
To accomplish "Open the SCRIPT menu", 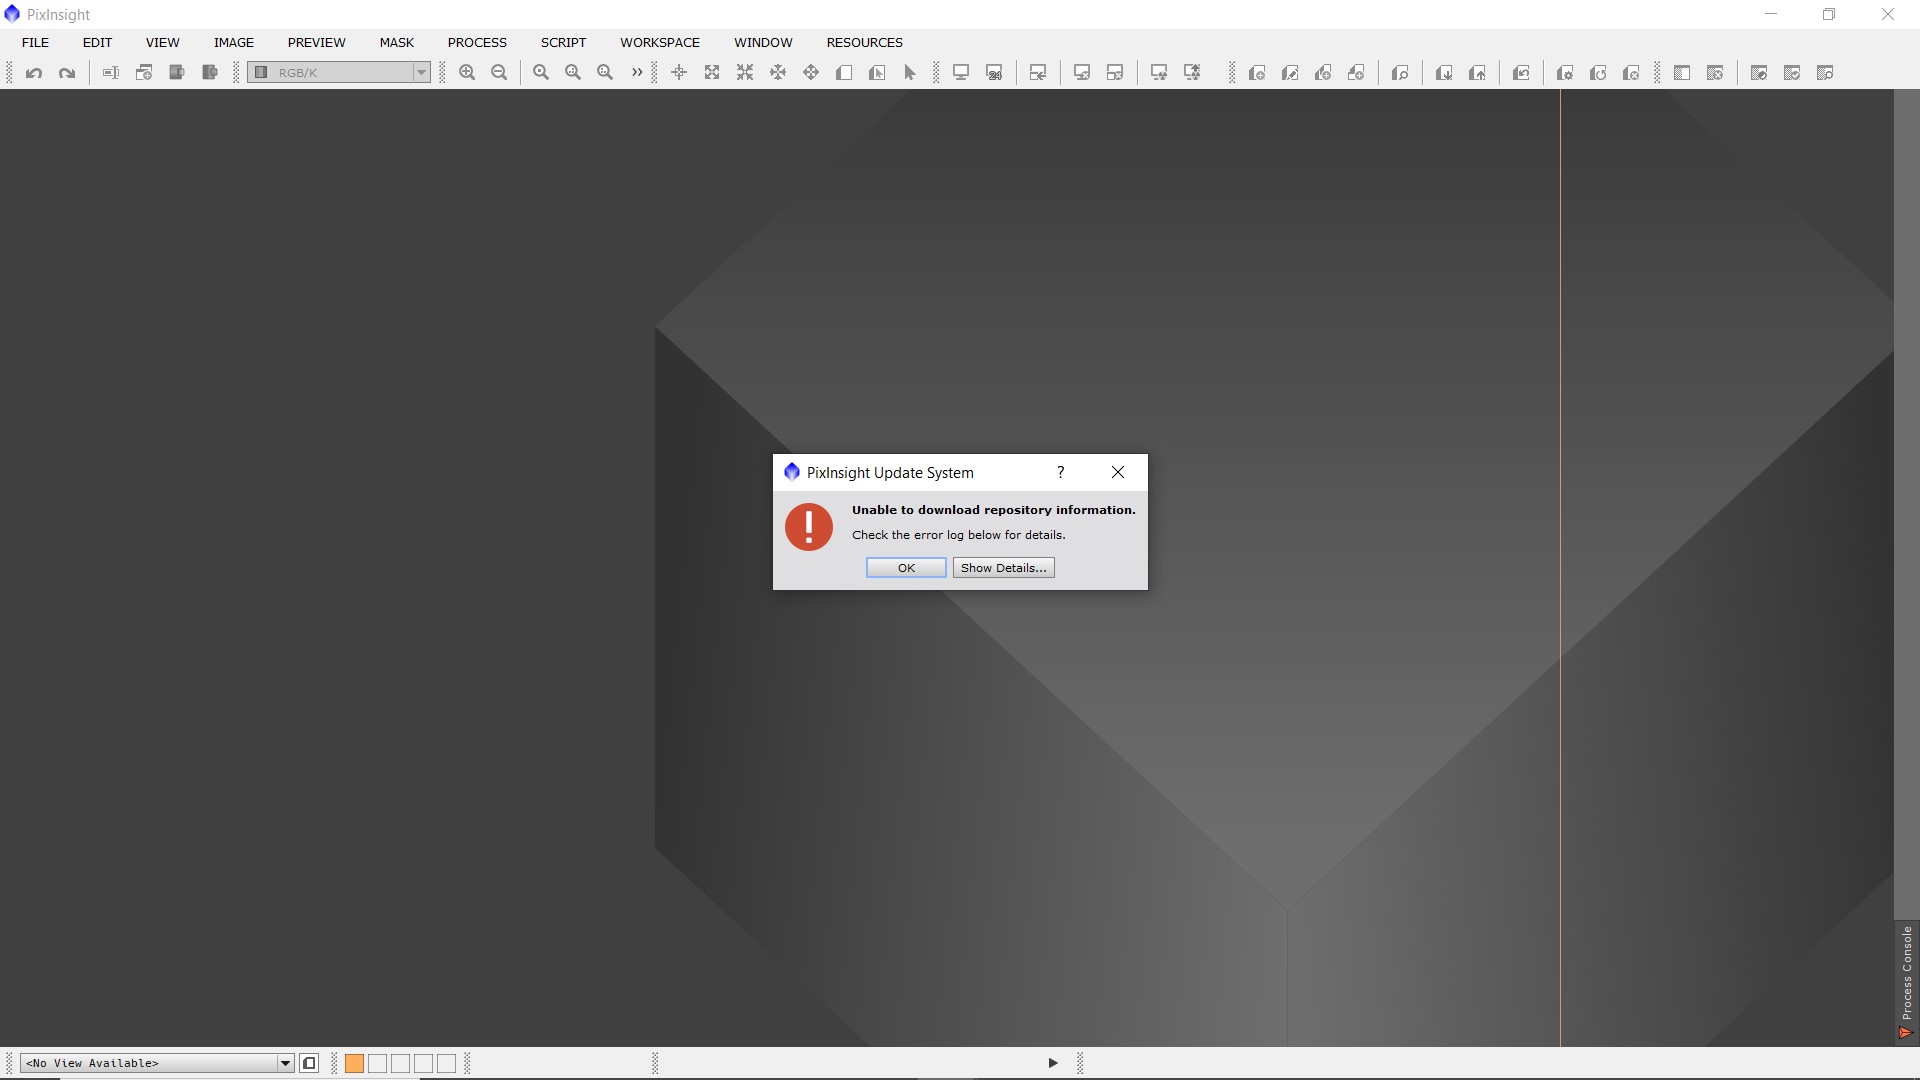I will (x=563, y=42).
